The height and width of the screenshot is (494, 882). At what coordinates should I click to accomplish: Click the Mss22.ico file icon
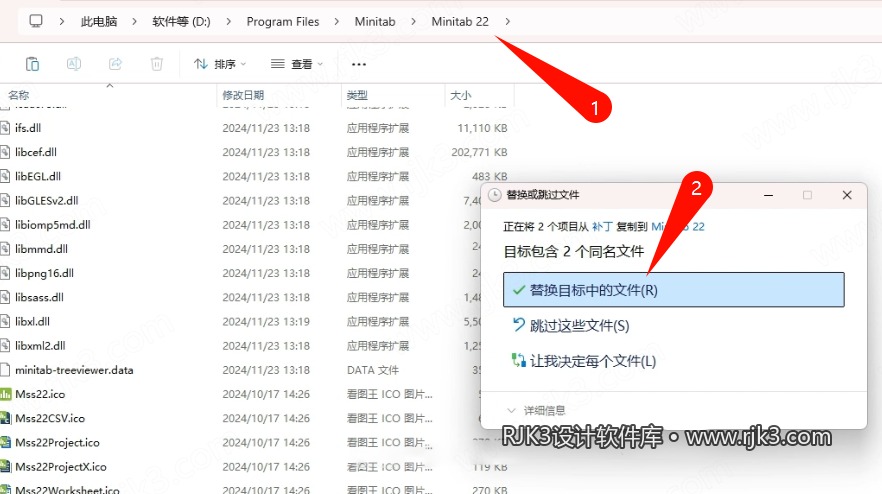tap(5, 394)
